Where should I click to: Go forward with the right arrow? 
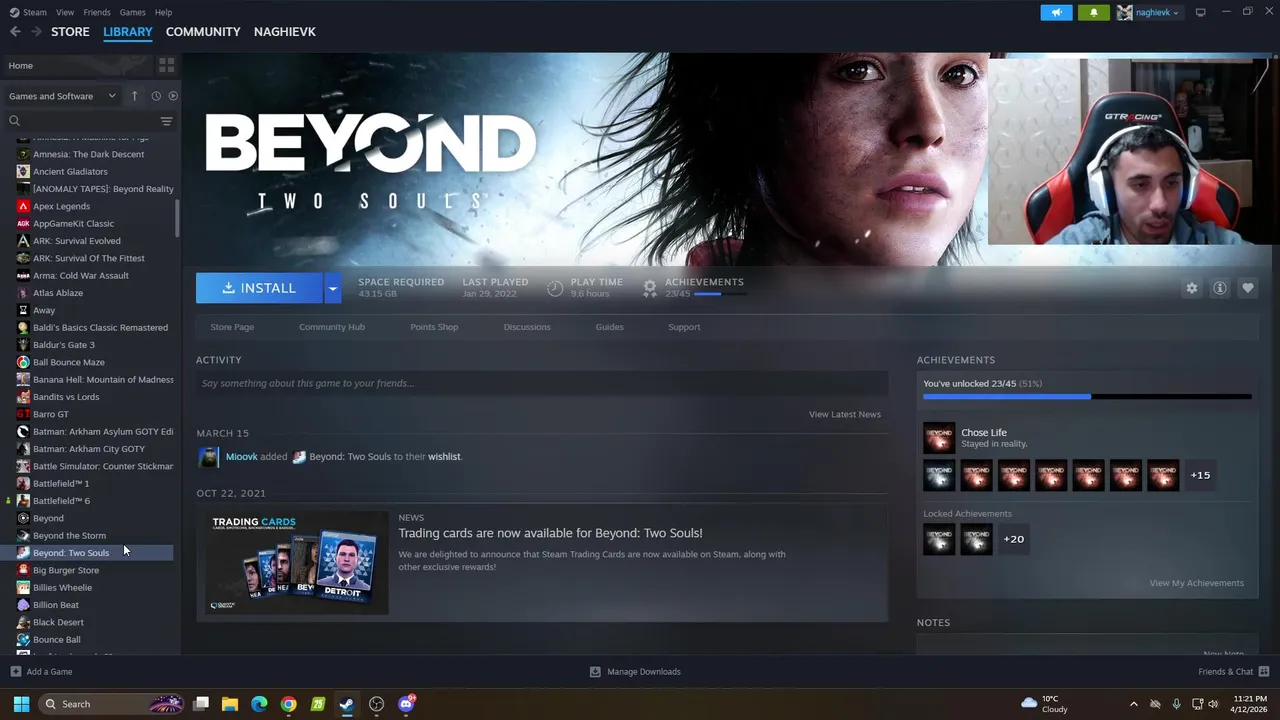pyautogui.click(x=36, y=32)
